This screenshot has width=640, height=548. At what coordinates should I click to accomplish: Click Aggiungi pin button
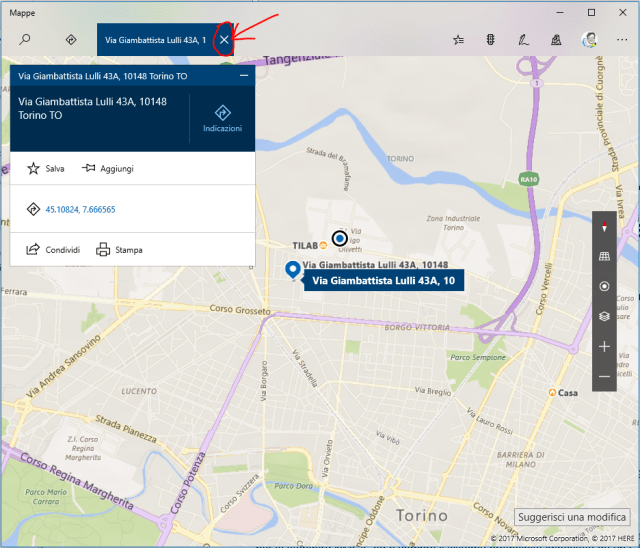(108, 169)
